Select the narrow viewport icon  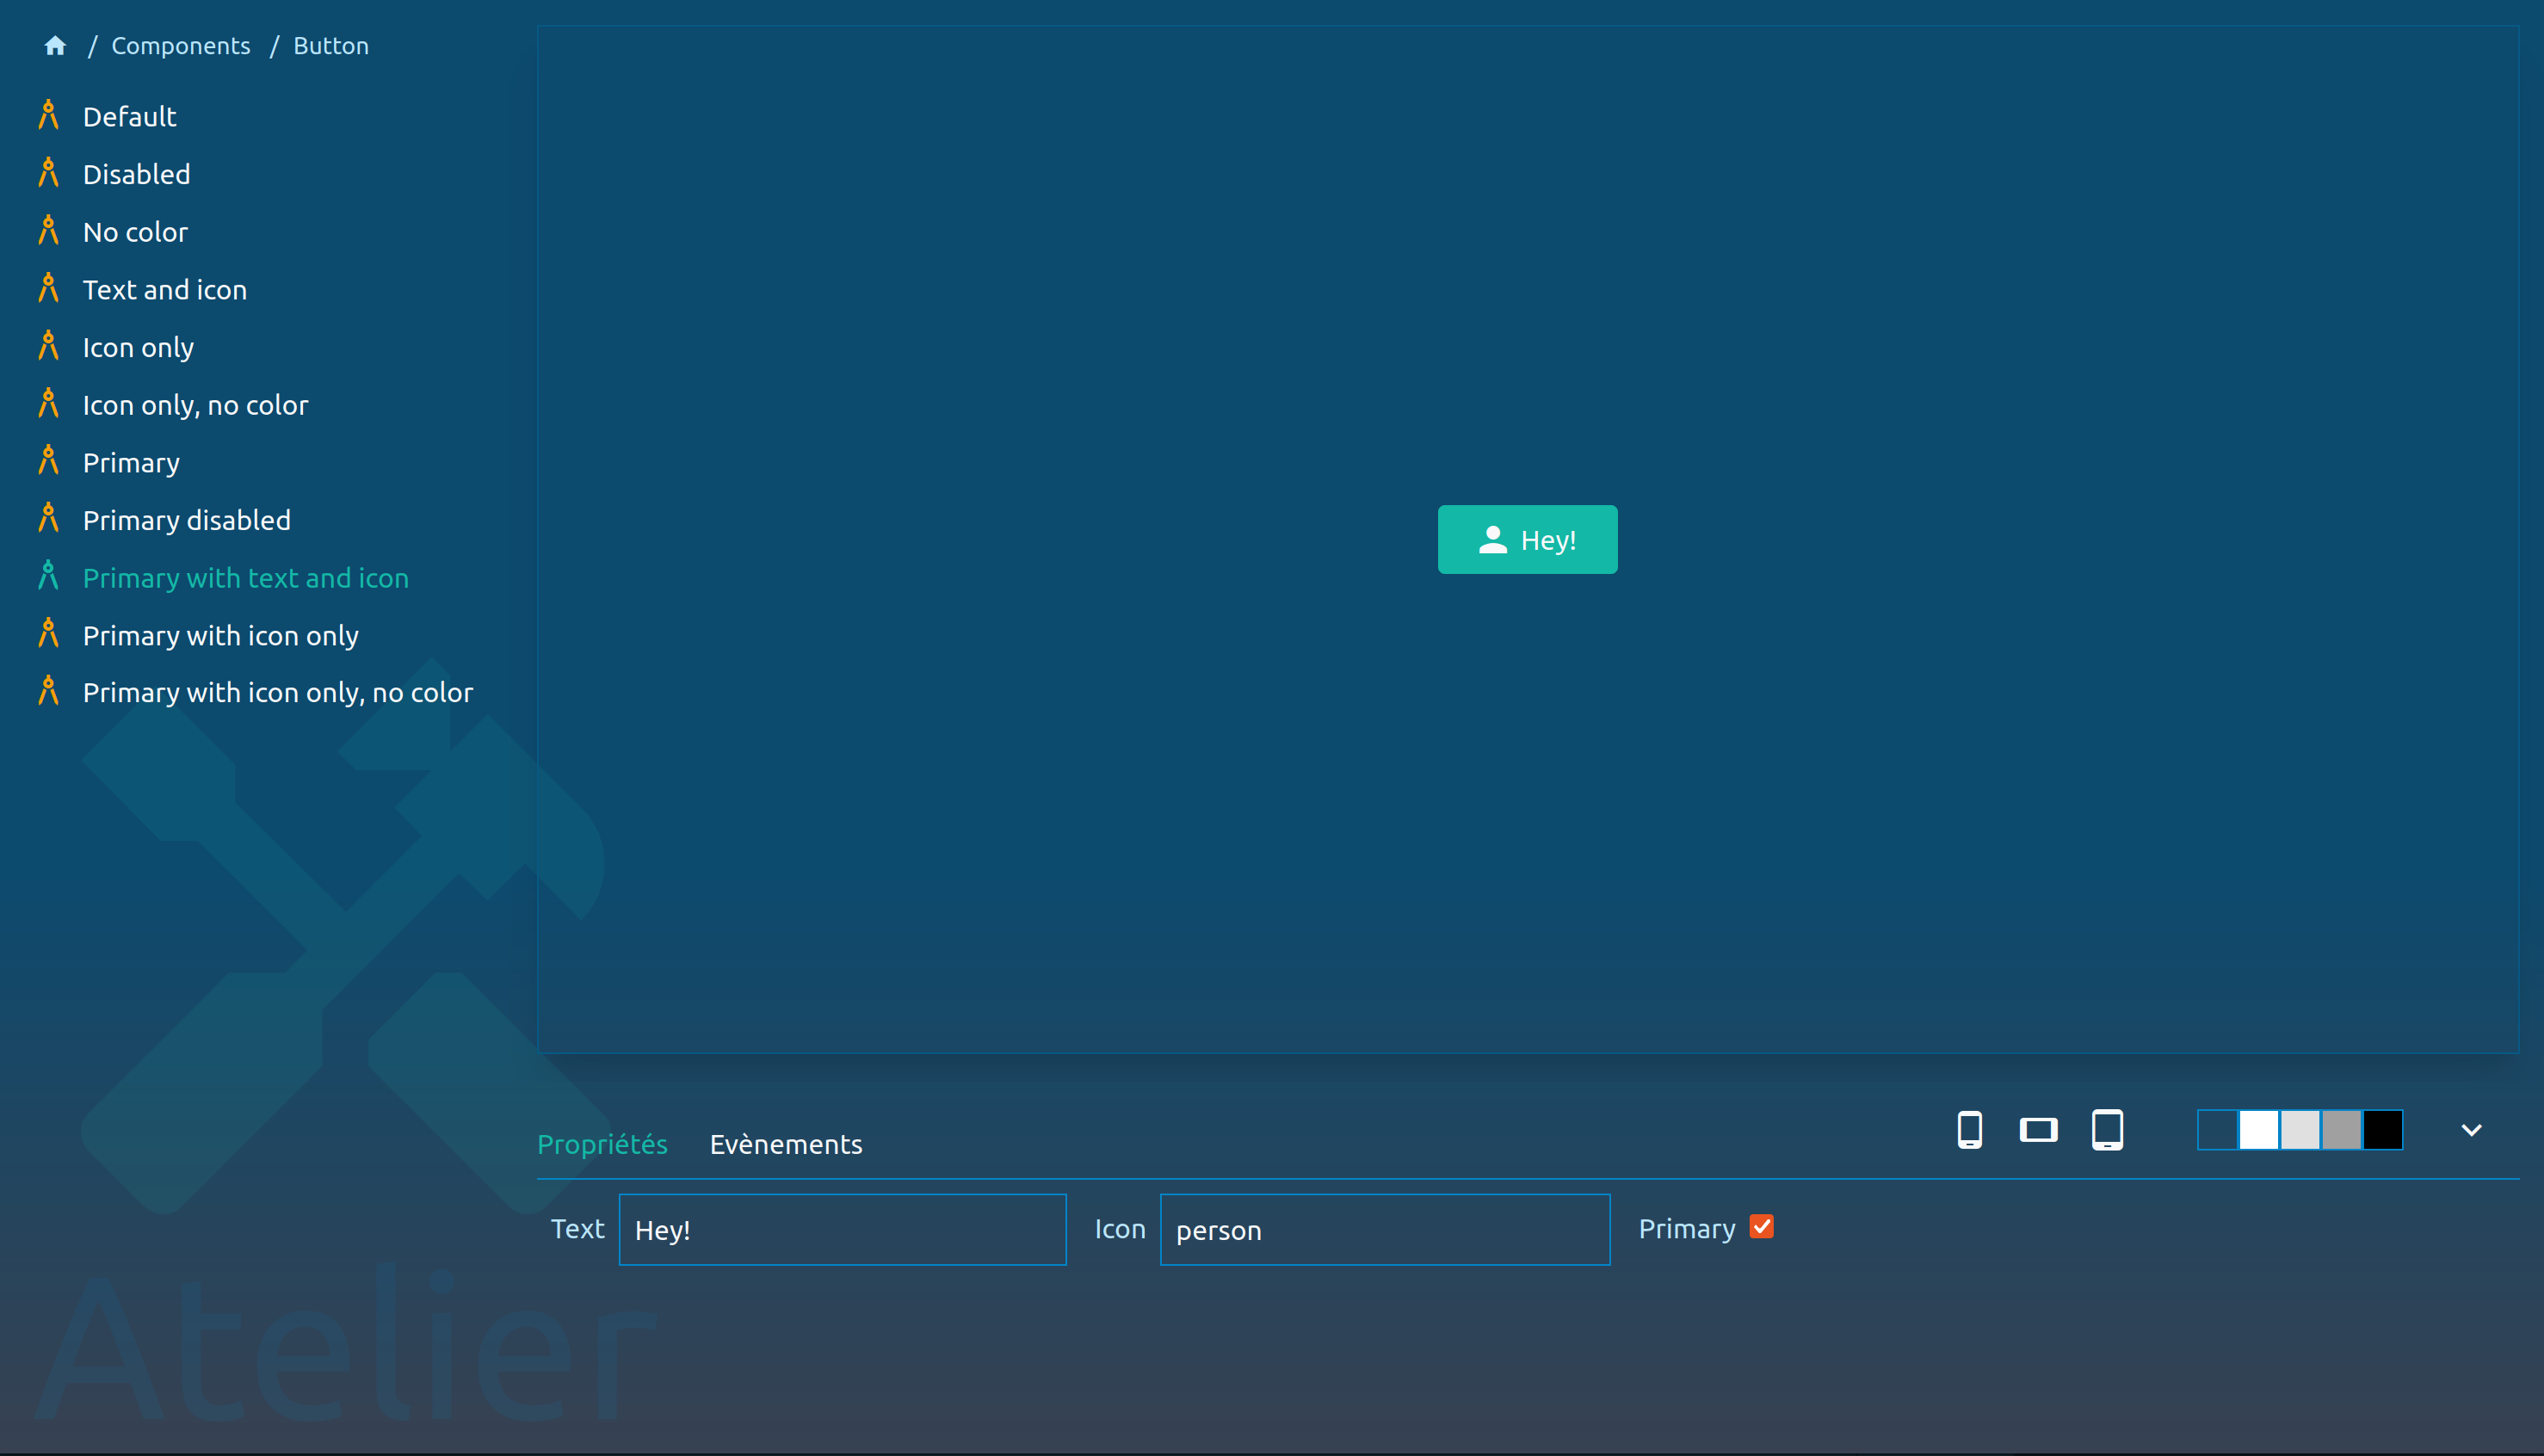coord(1969,1129)
